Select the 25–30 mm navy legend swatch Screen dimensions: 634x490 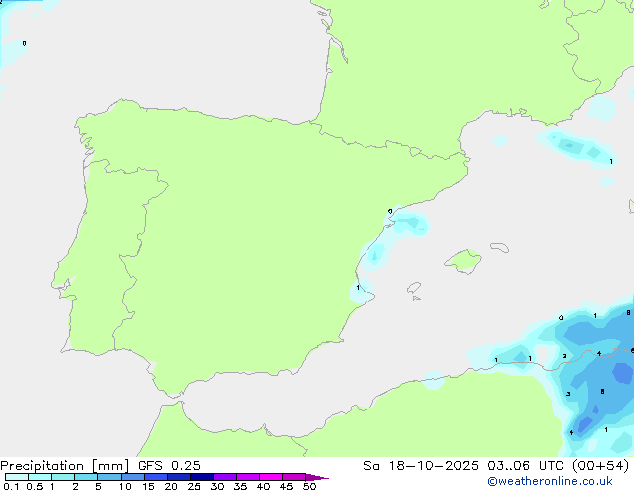[x=202, y=477]
